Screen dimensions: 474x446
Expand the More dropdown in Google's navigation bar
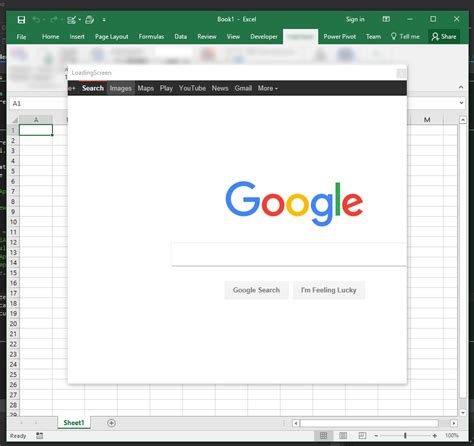[267, 88]
